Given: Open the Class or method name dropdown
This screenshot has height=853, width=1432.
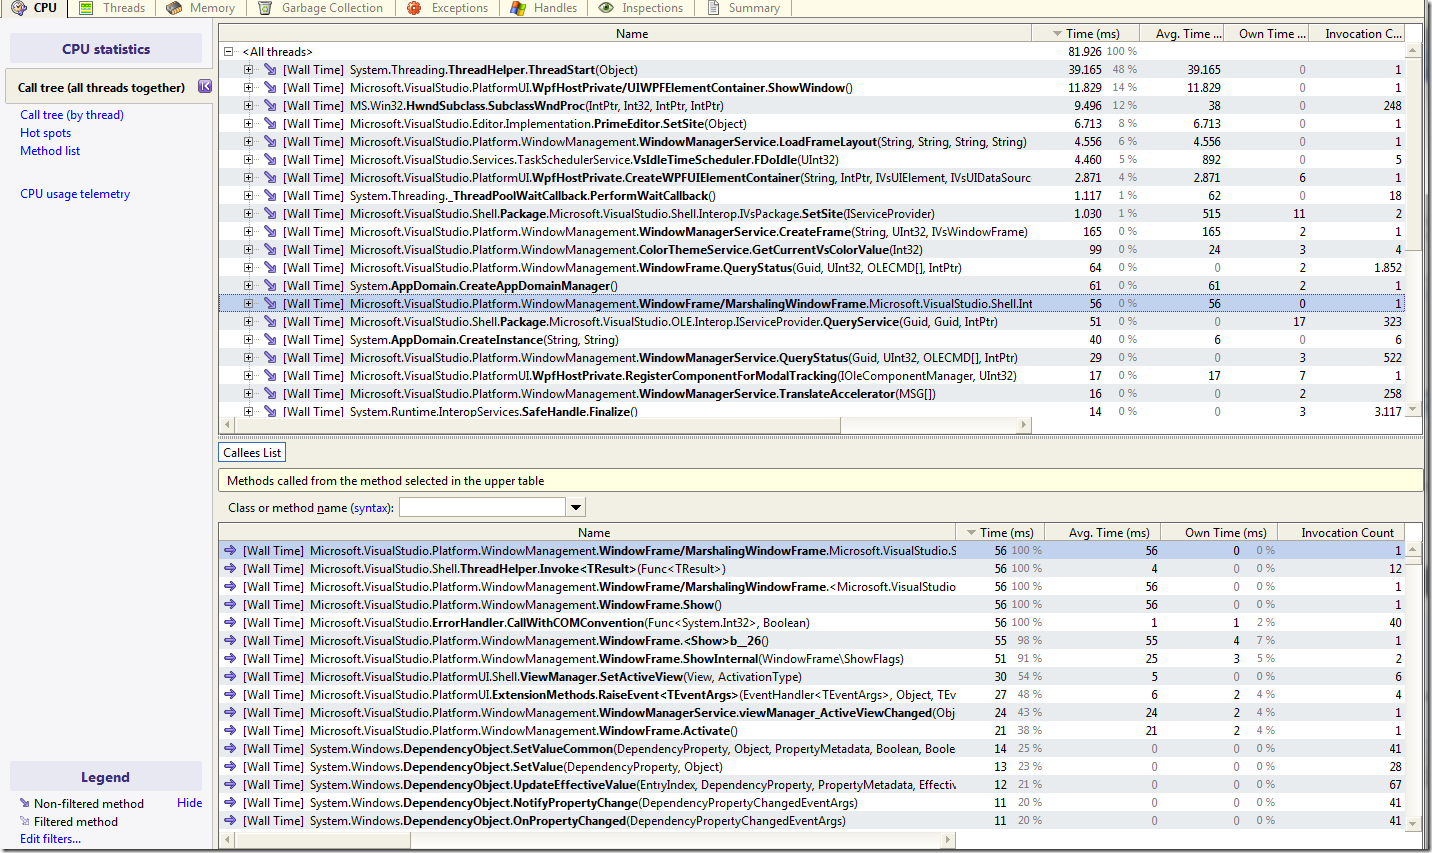Looking at the screenshot, I should 576,508.
